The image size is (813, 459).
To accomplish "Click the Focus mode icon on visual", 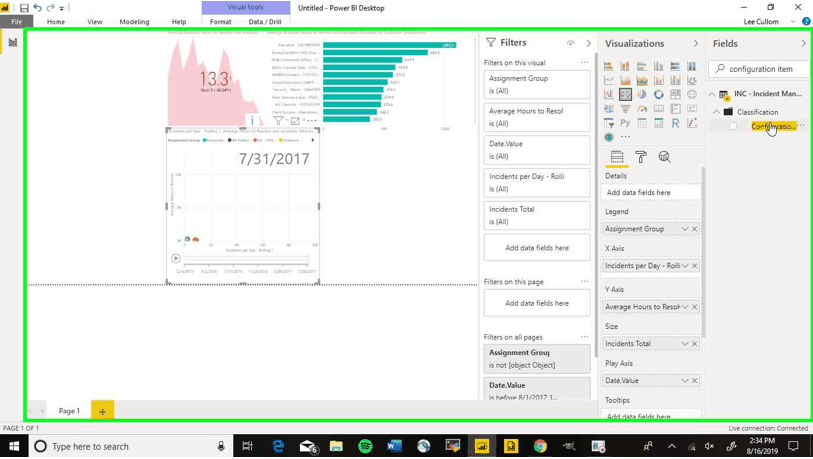I will click(x=295, y=121).
